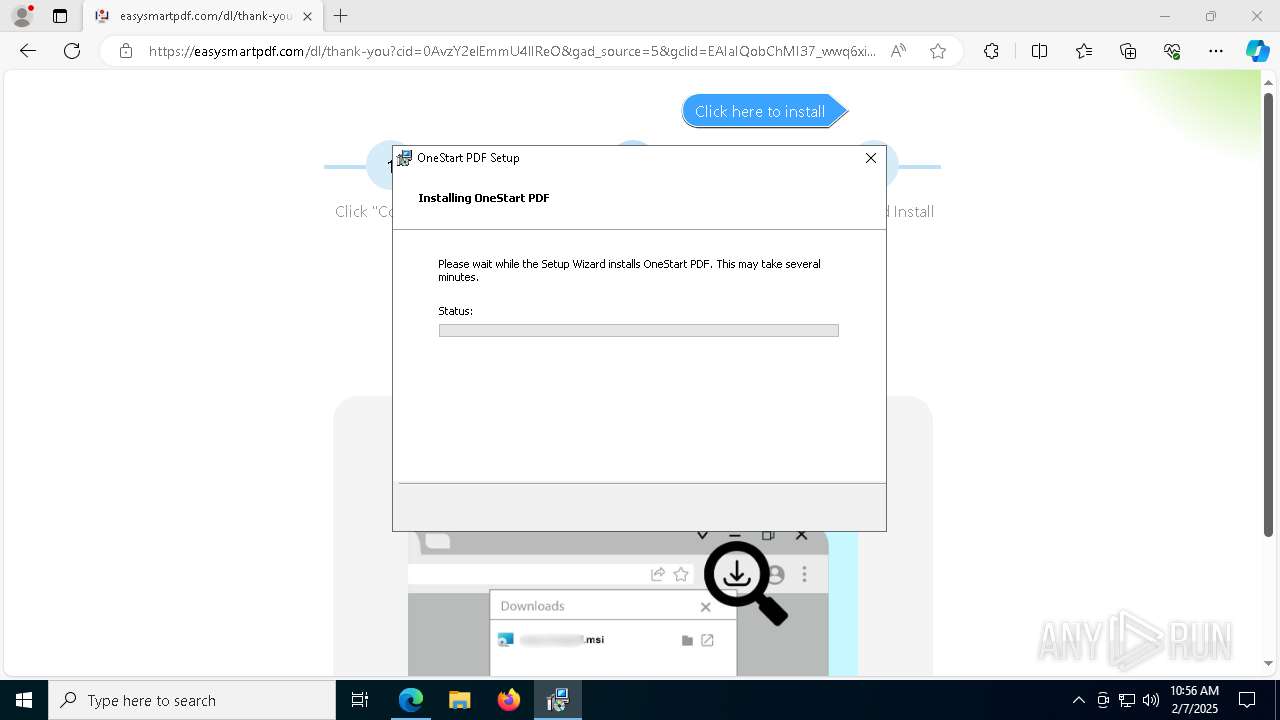Click the 'Click here to install' button
Viewport: 1280px width, 720px height.
tap(764, 111)
